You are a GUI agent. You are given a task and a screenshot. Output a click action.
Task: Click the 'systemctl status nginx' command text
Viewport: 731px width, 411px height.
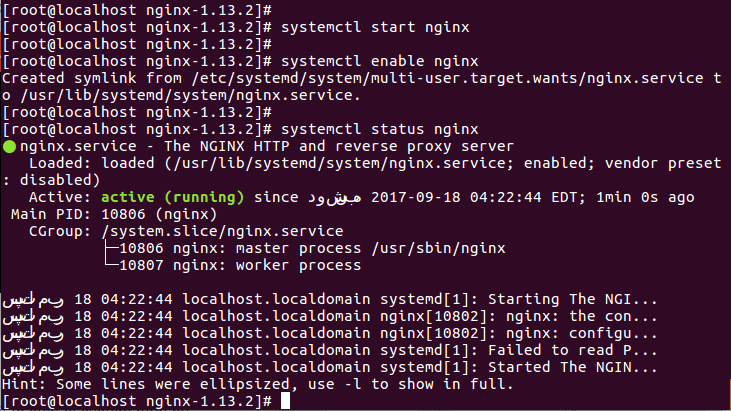point(379,130)
